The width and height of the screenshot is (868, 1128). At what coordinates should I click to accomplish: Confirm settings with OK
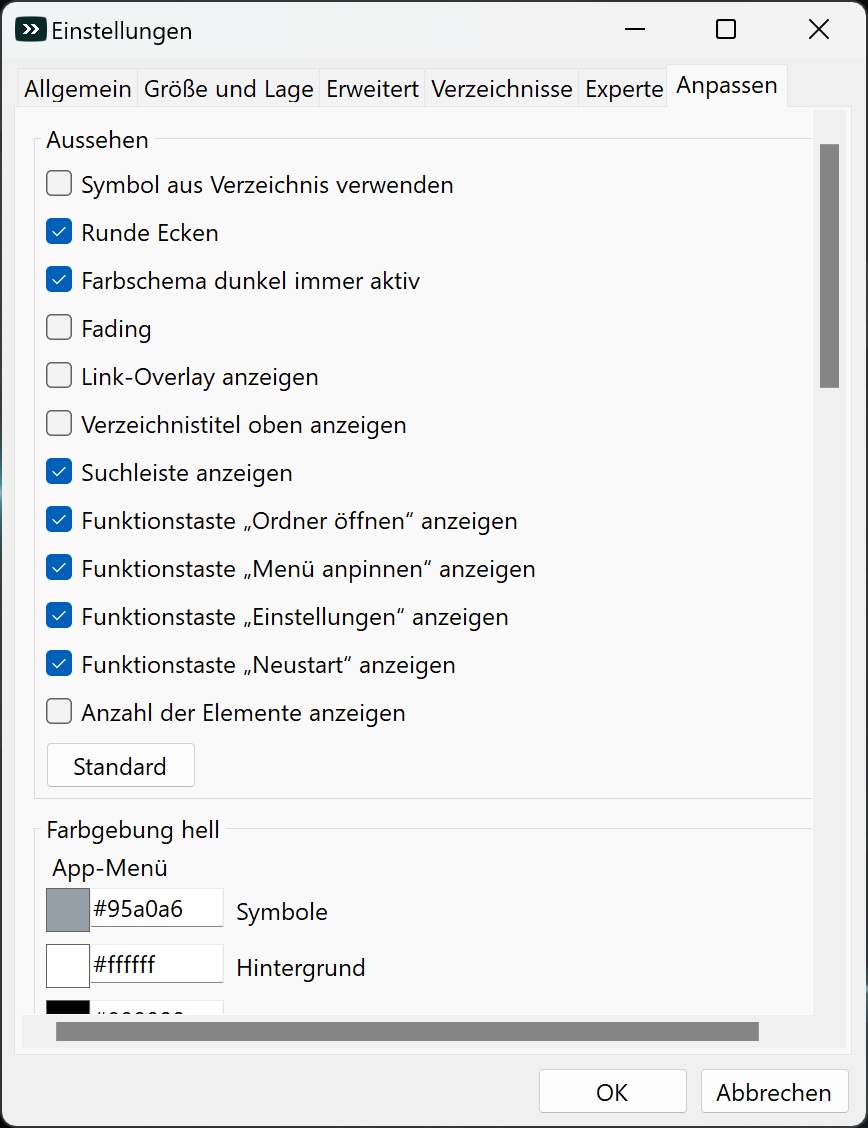pos(612,1091)
